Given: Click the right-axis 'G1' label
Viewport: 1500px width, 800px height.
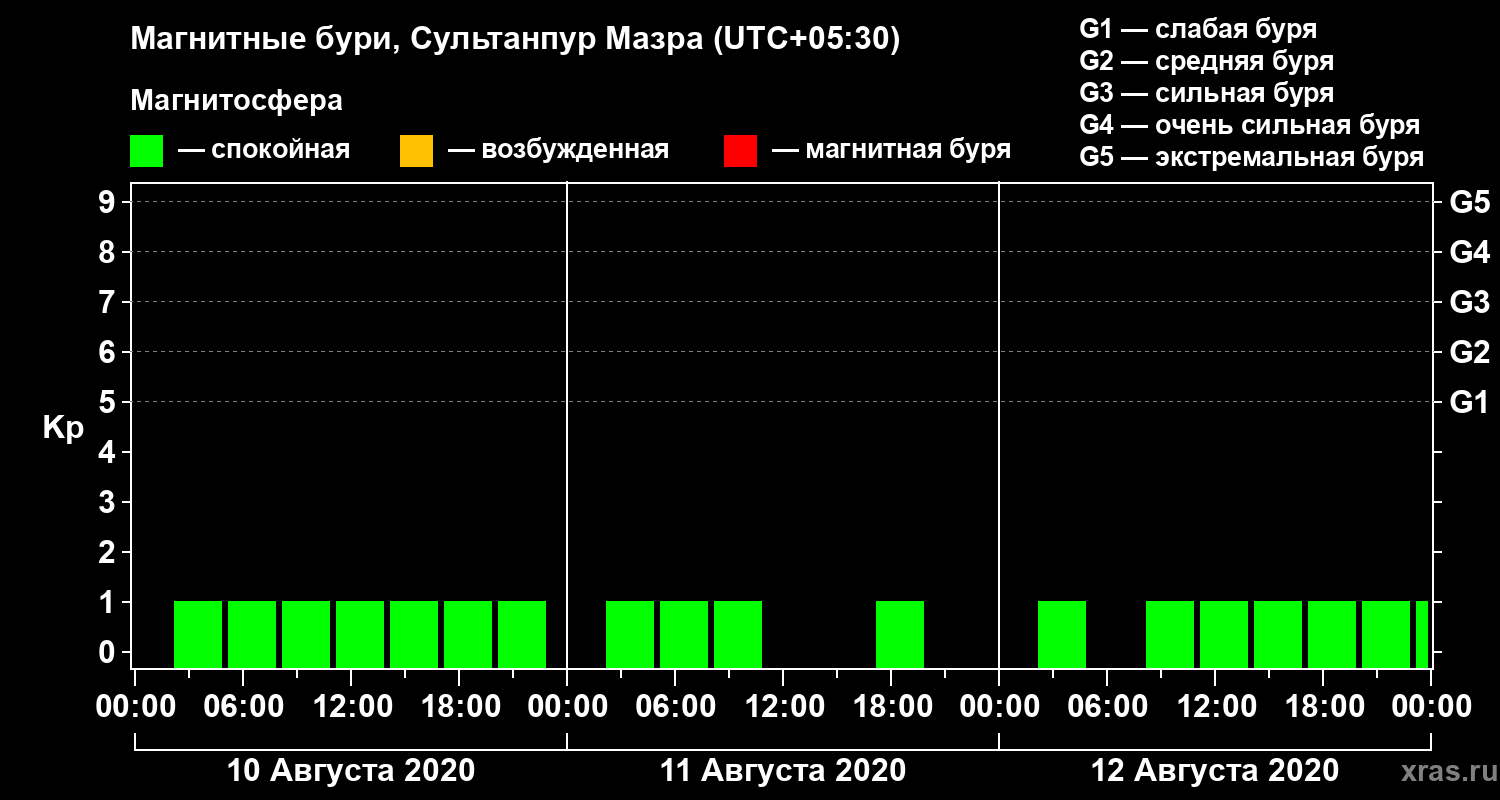Looking at the screenshot, I should (1470, 403).
